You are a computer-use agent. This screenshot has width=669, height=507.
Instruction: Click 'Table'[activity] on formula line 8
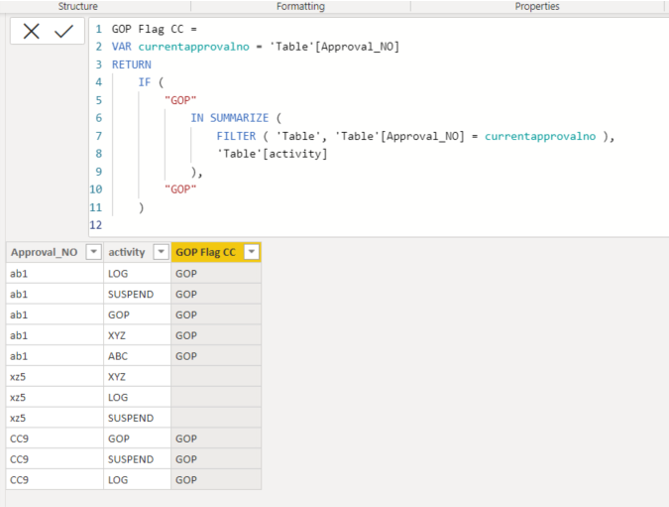click(x=272, y=154)
